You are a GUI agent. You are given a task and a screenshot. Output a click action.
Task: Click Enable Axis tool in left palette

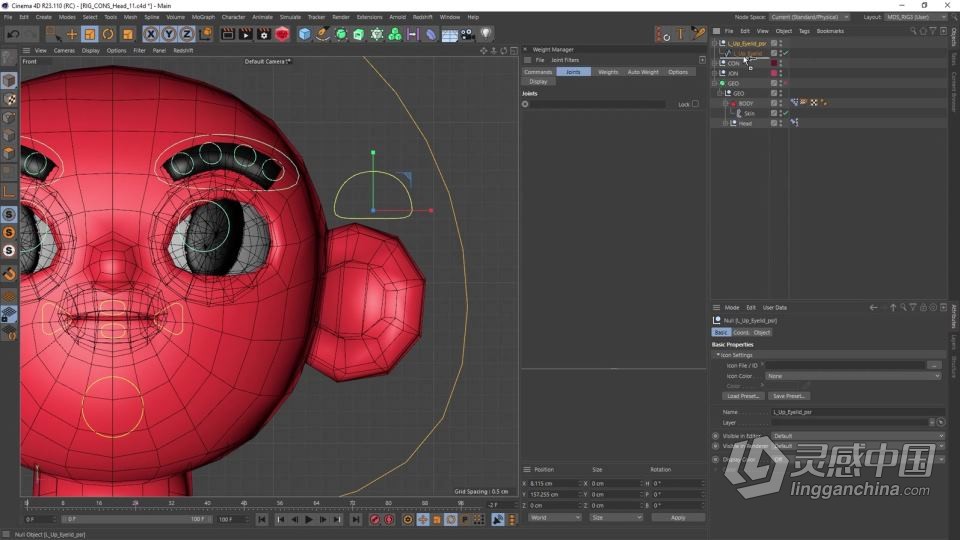click(x=9, y=192)
